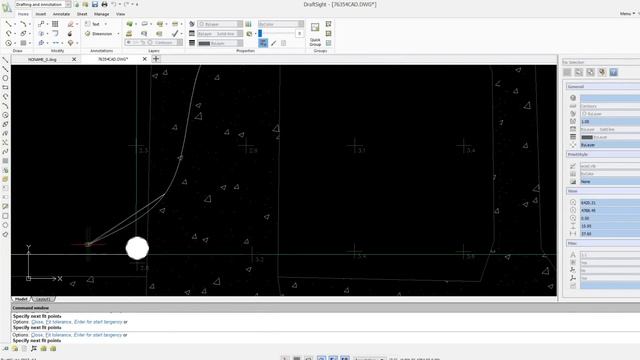Switch to the Model sheet tab
The image size is (640, 360).
tap(21, 299)
